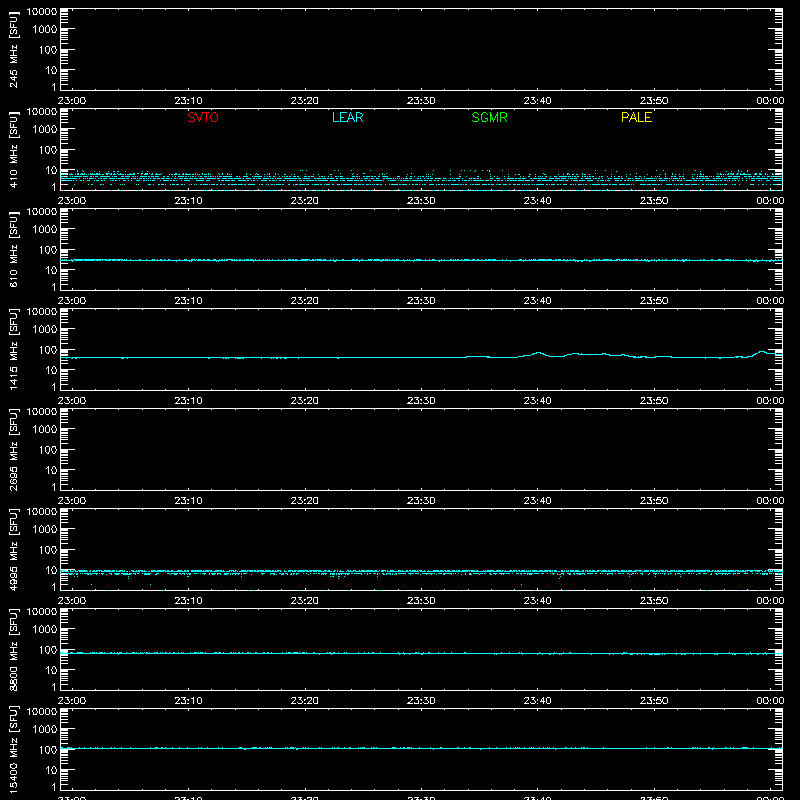This screenshot has width=800, height=800.
Task: Click the 10000 tick on 245 MHz panel
Action: point(42,12)
